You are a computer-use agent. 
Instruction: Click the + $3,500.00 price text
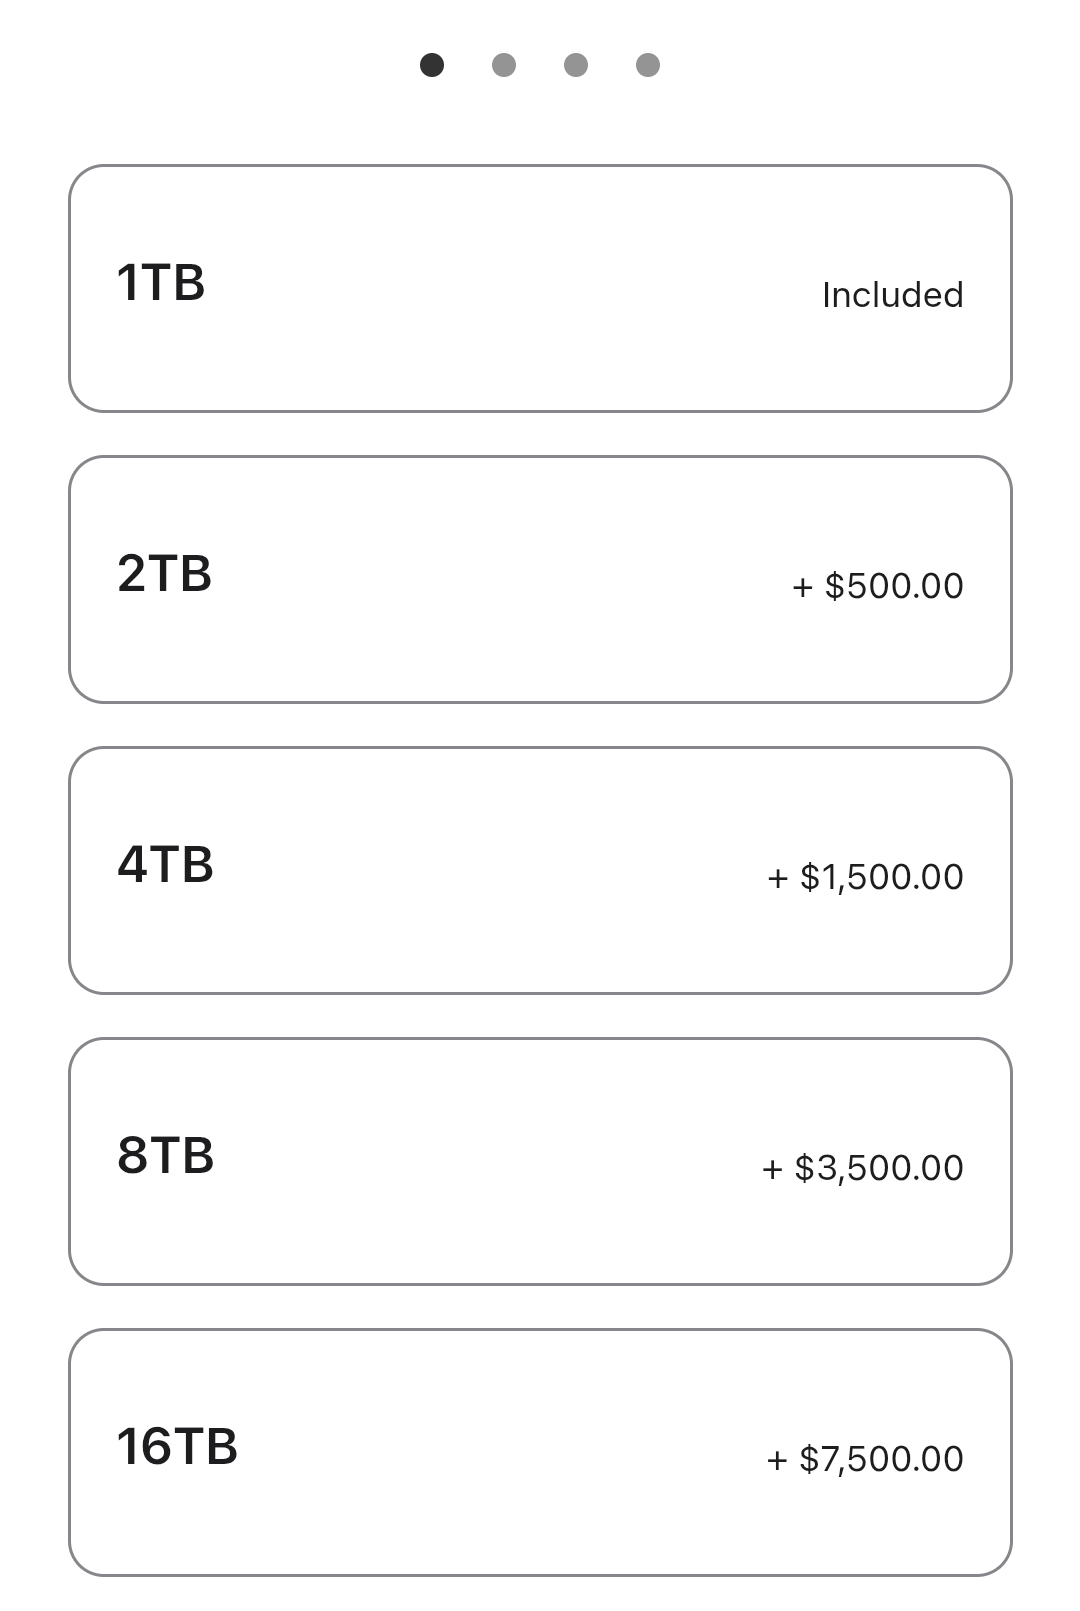862,1168
